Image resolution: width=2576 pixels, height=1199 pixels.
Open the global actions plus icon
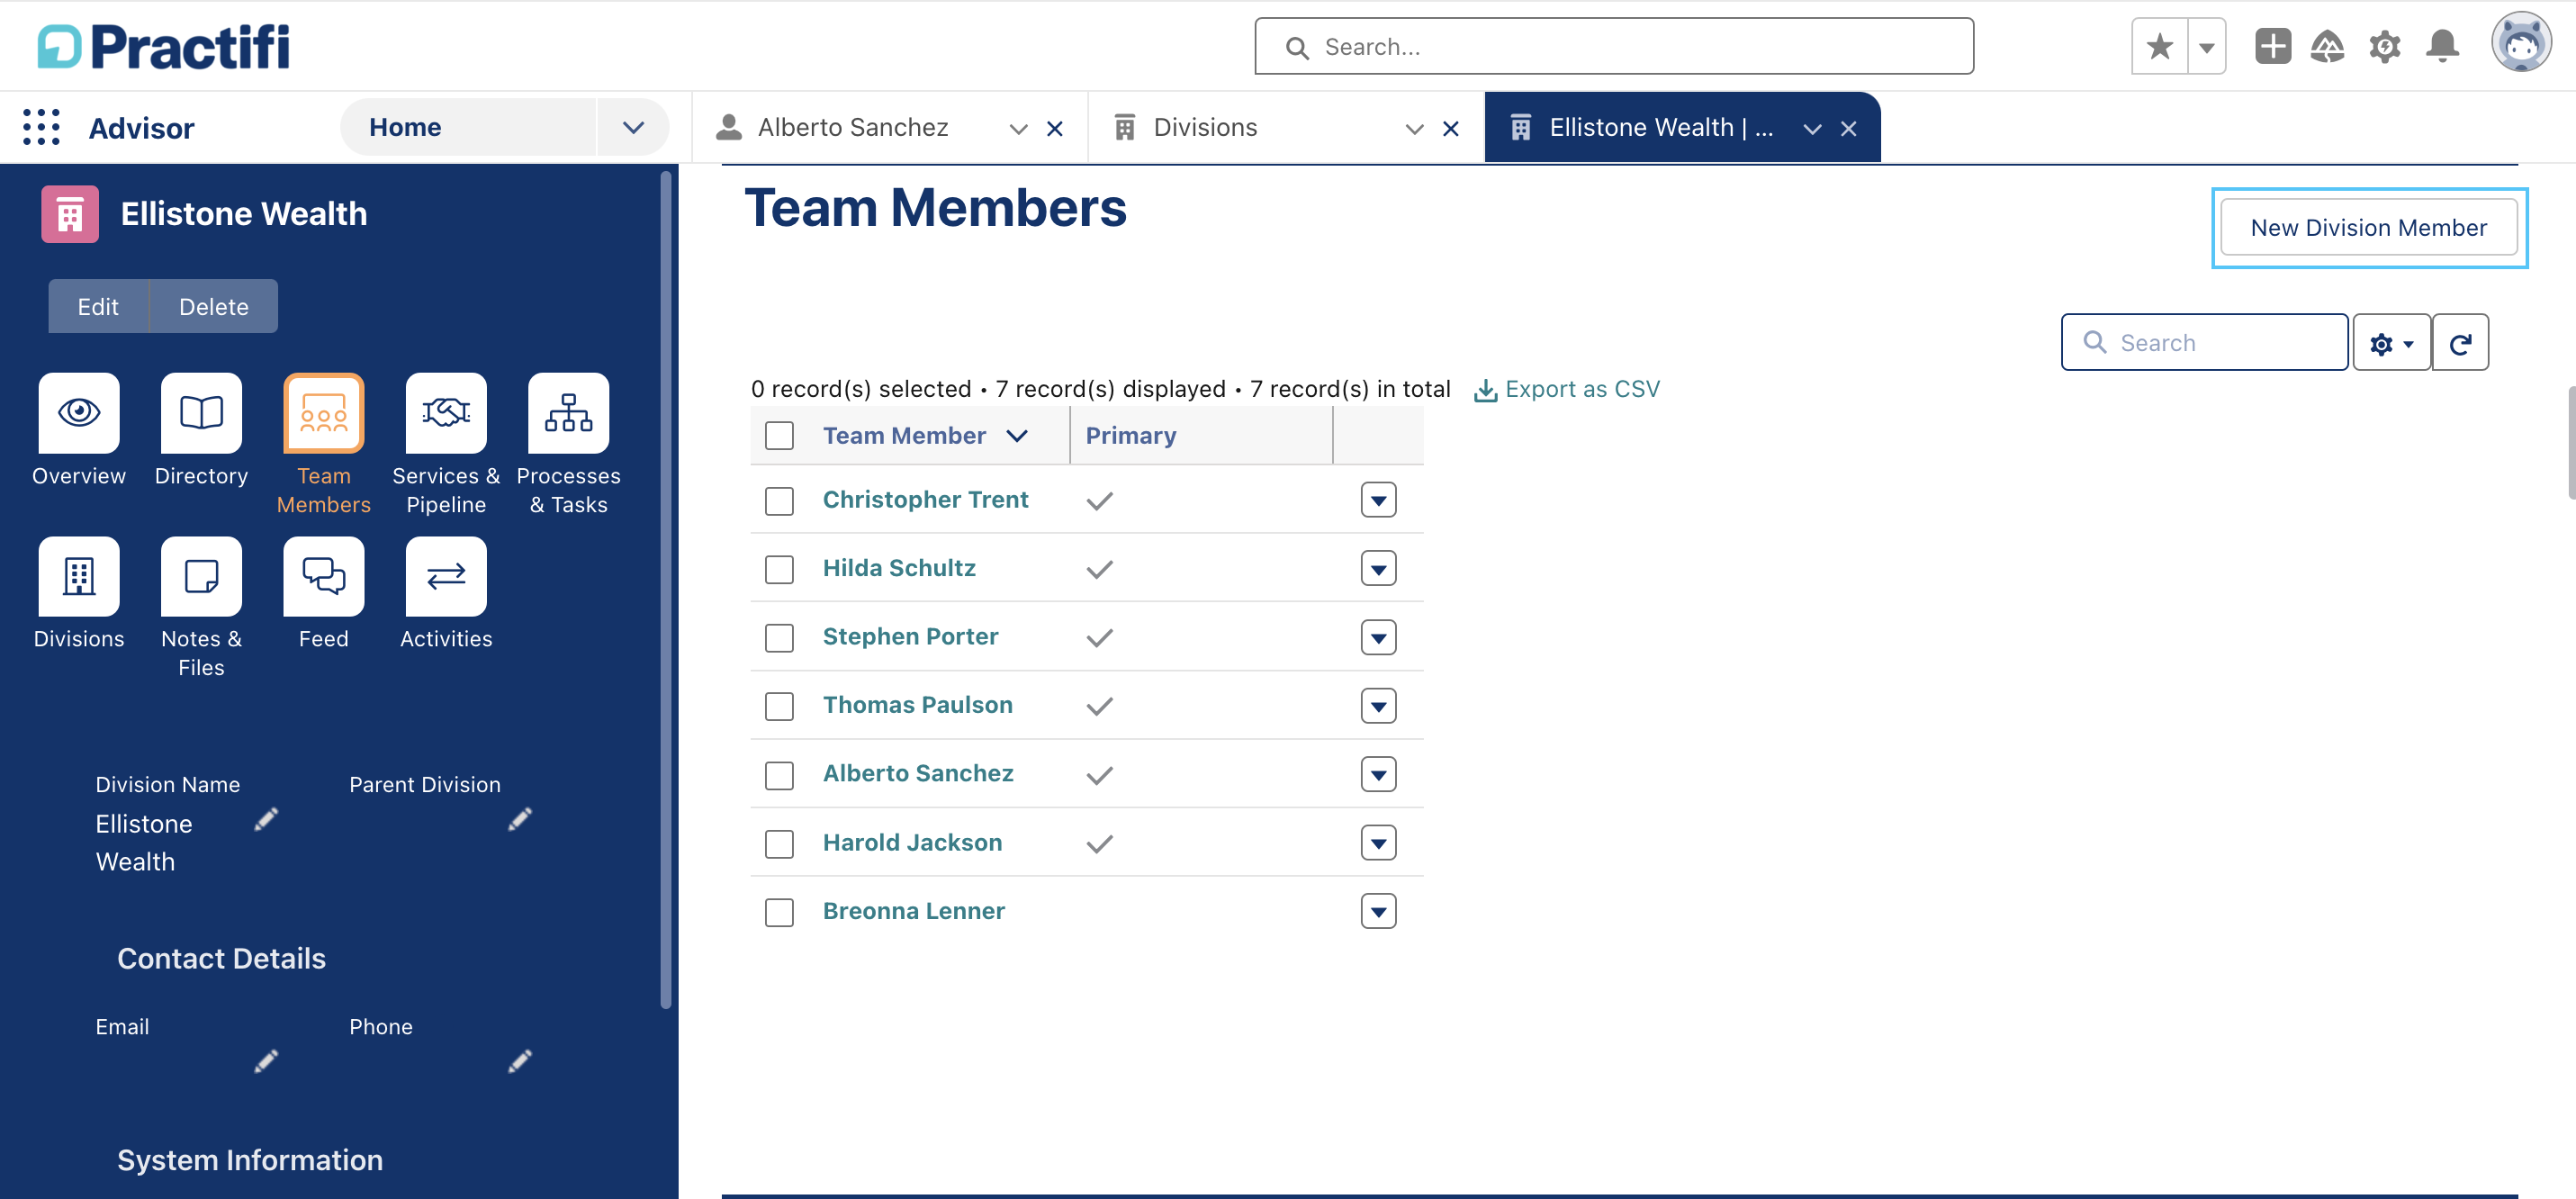coord(2272,46)
